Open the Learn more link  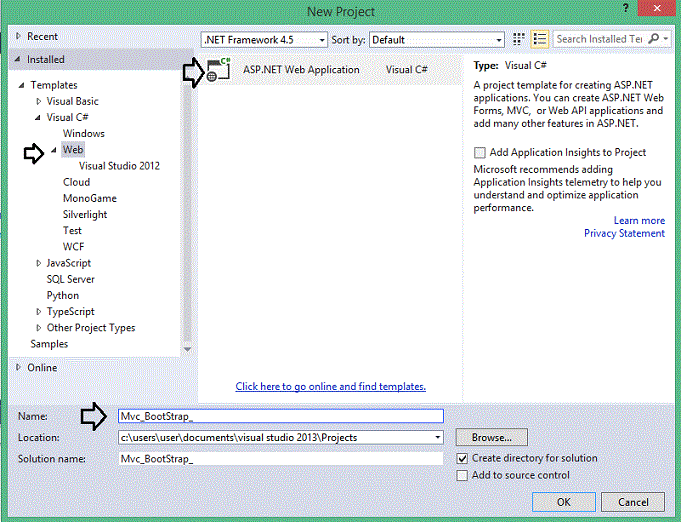tap(639, 221)
